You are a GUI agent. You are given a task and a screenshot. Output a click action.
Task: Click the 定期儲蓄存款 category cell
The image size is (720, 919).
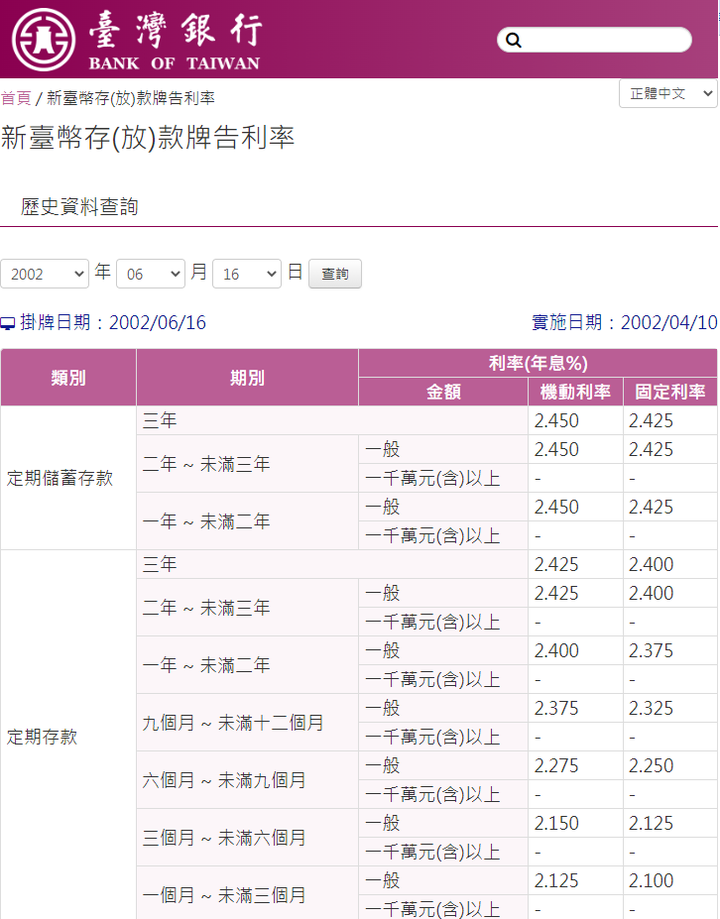(68, 478)
